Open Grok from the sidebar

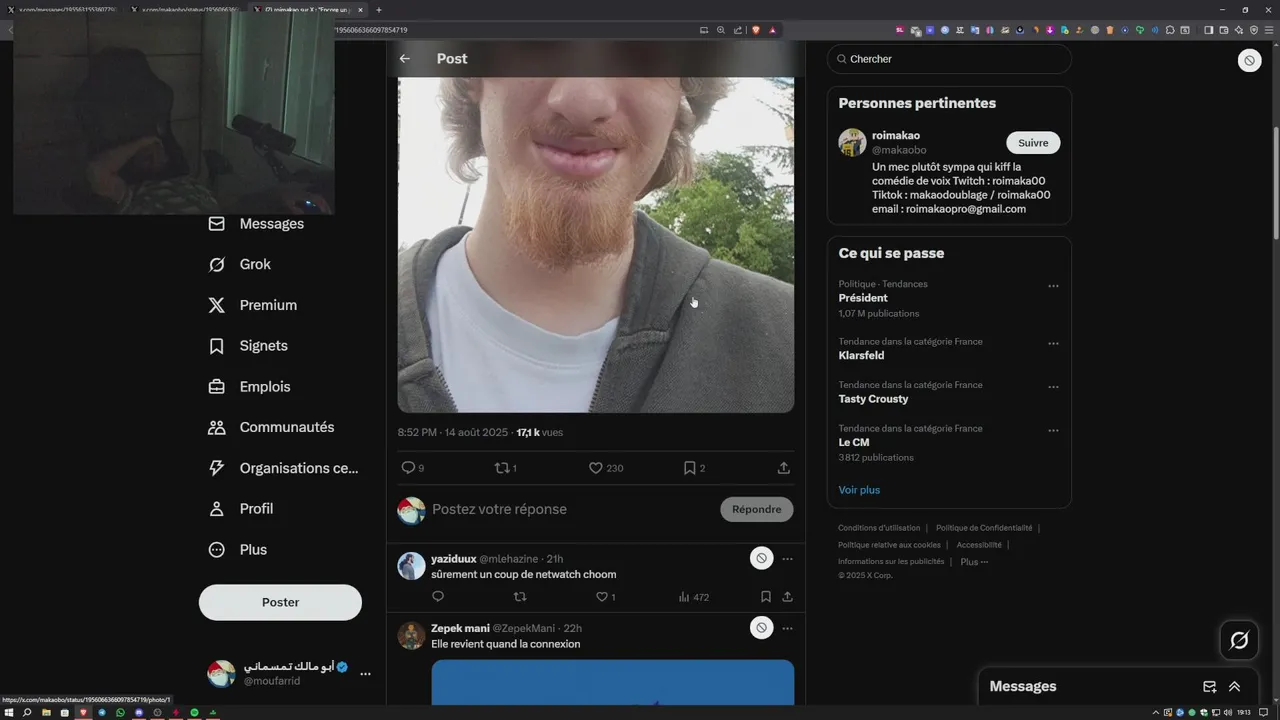[239, 265]
